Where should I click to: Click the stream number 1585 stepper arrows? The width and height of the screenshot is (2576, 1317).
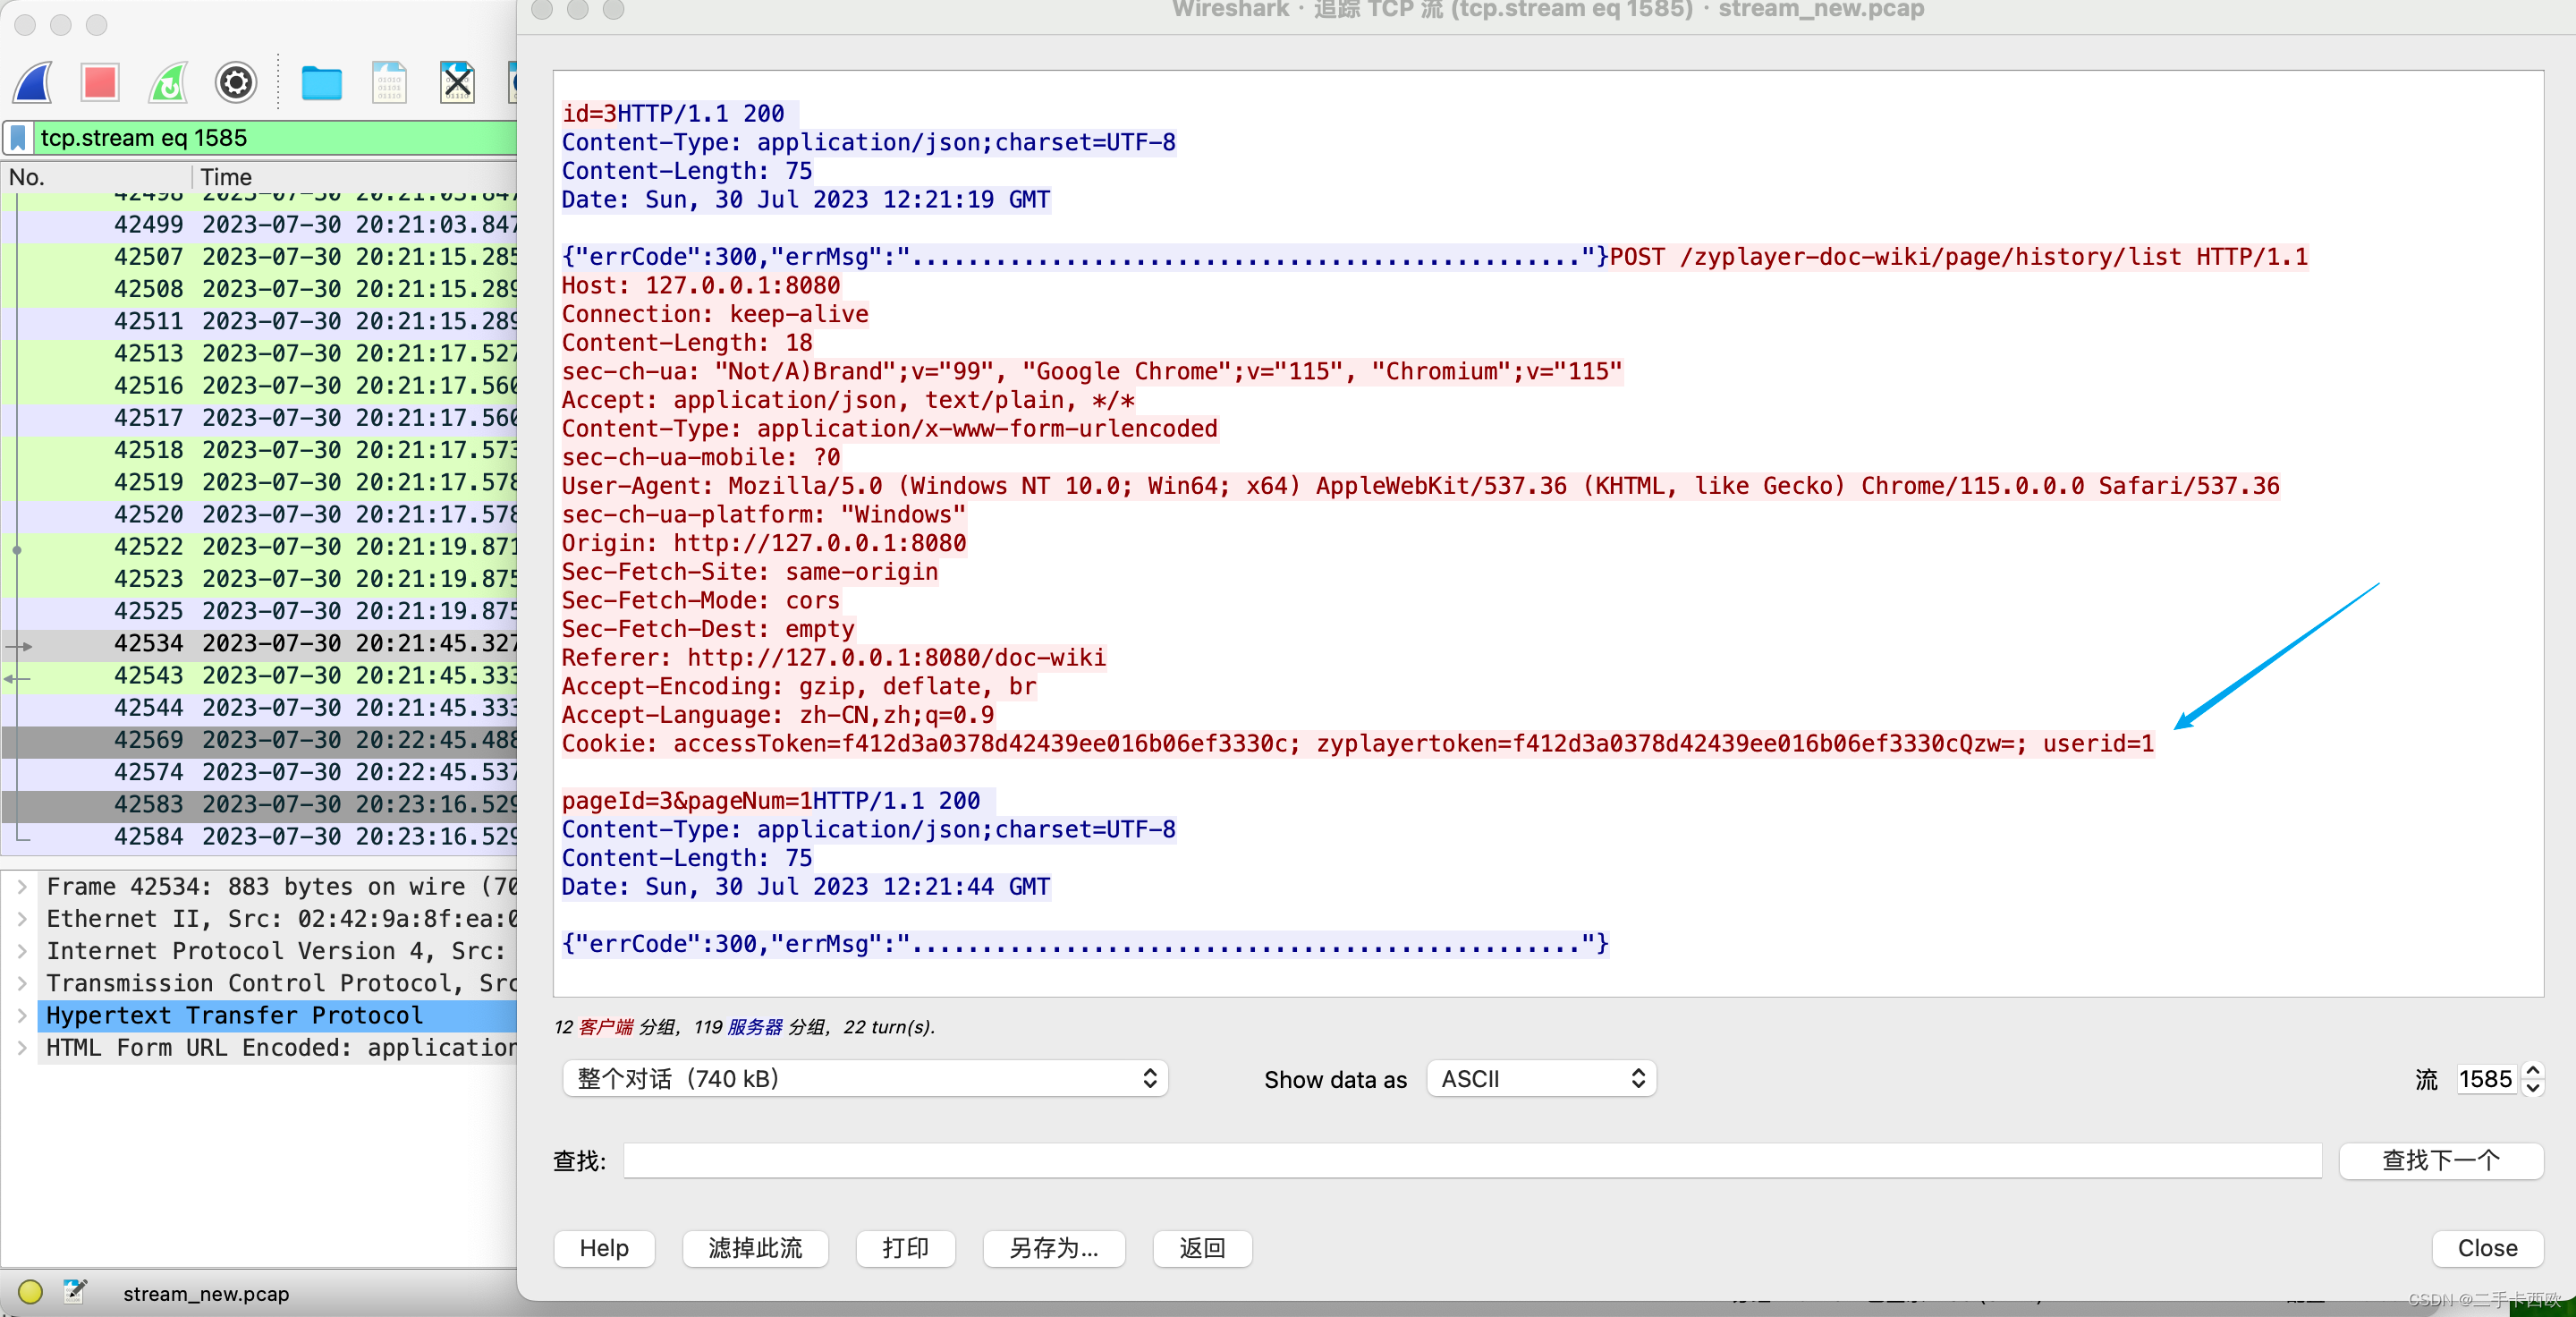click(x=2532, y=1079)
